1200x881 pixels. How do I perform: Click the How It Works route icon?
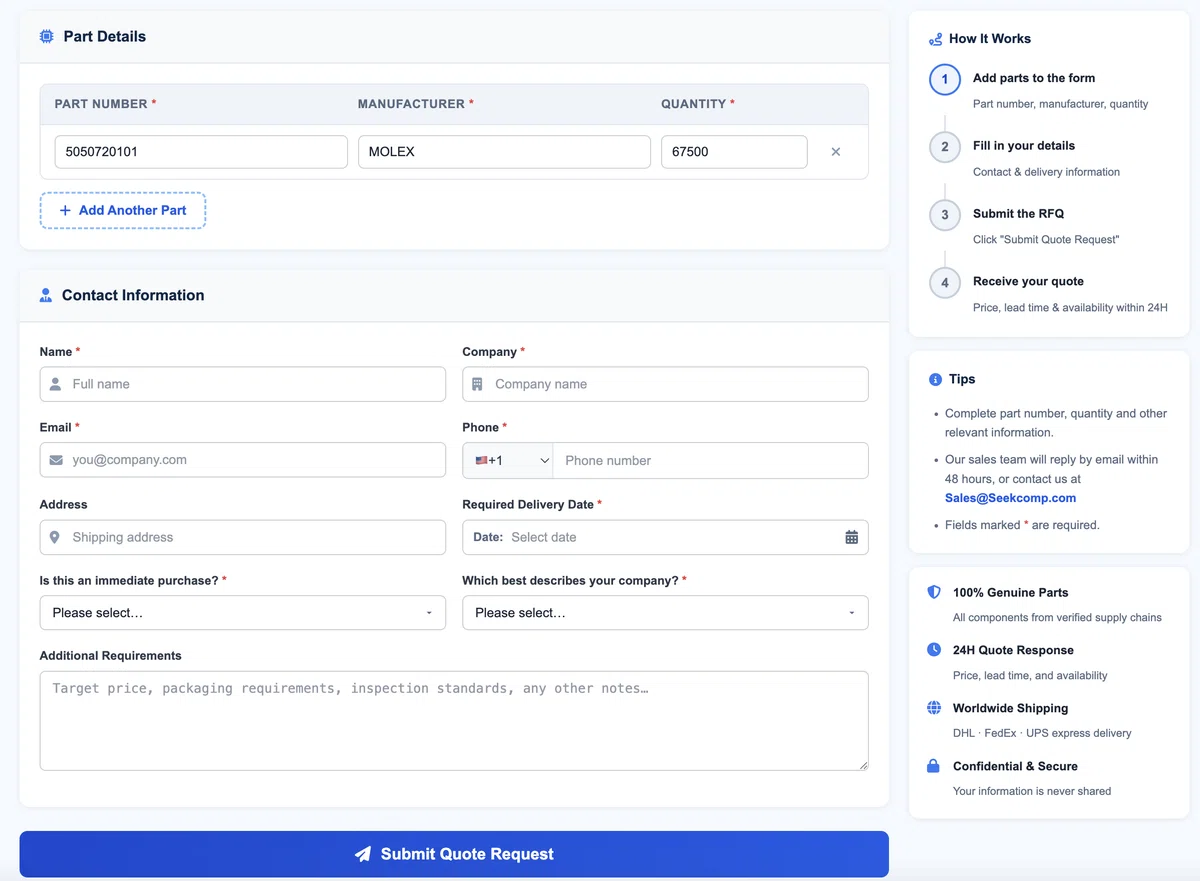coord(936,39)
